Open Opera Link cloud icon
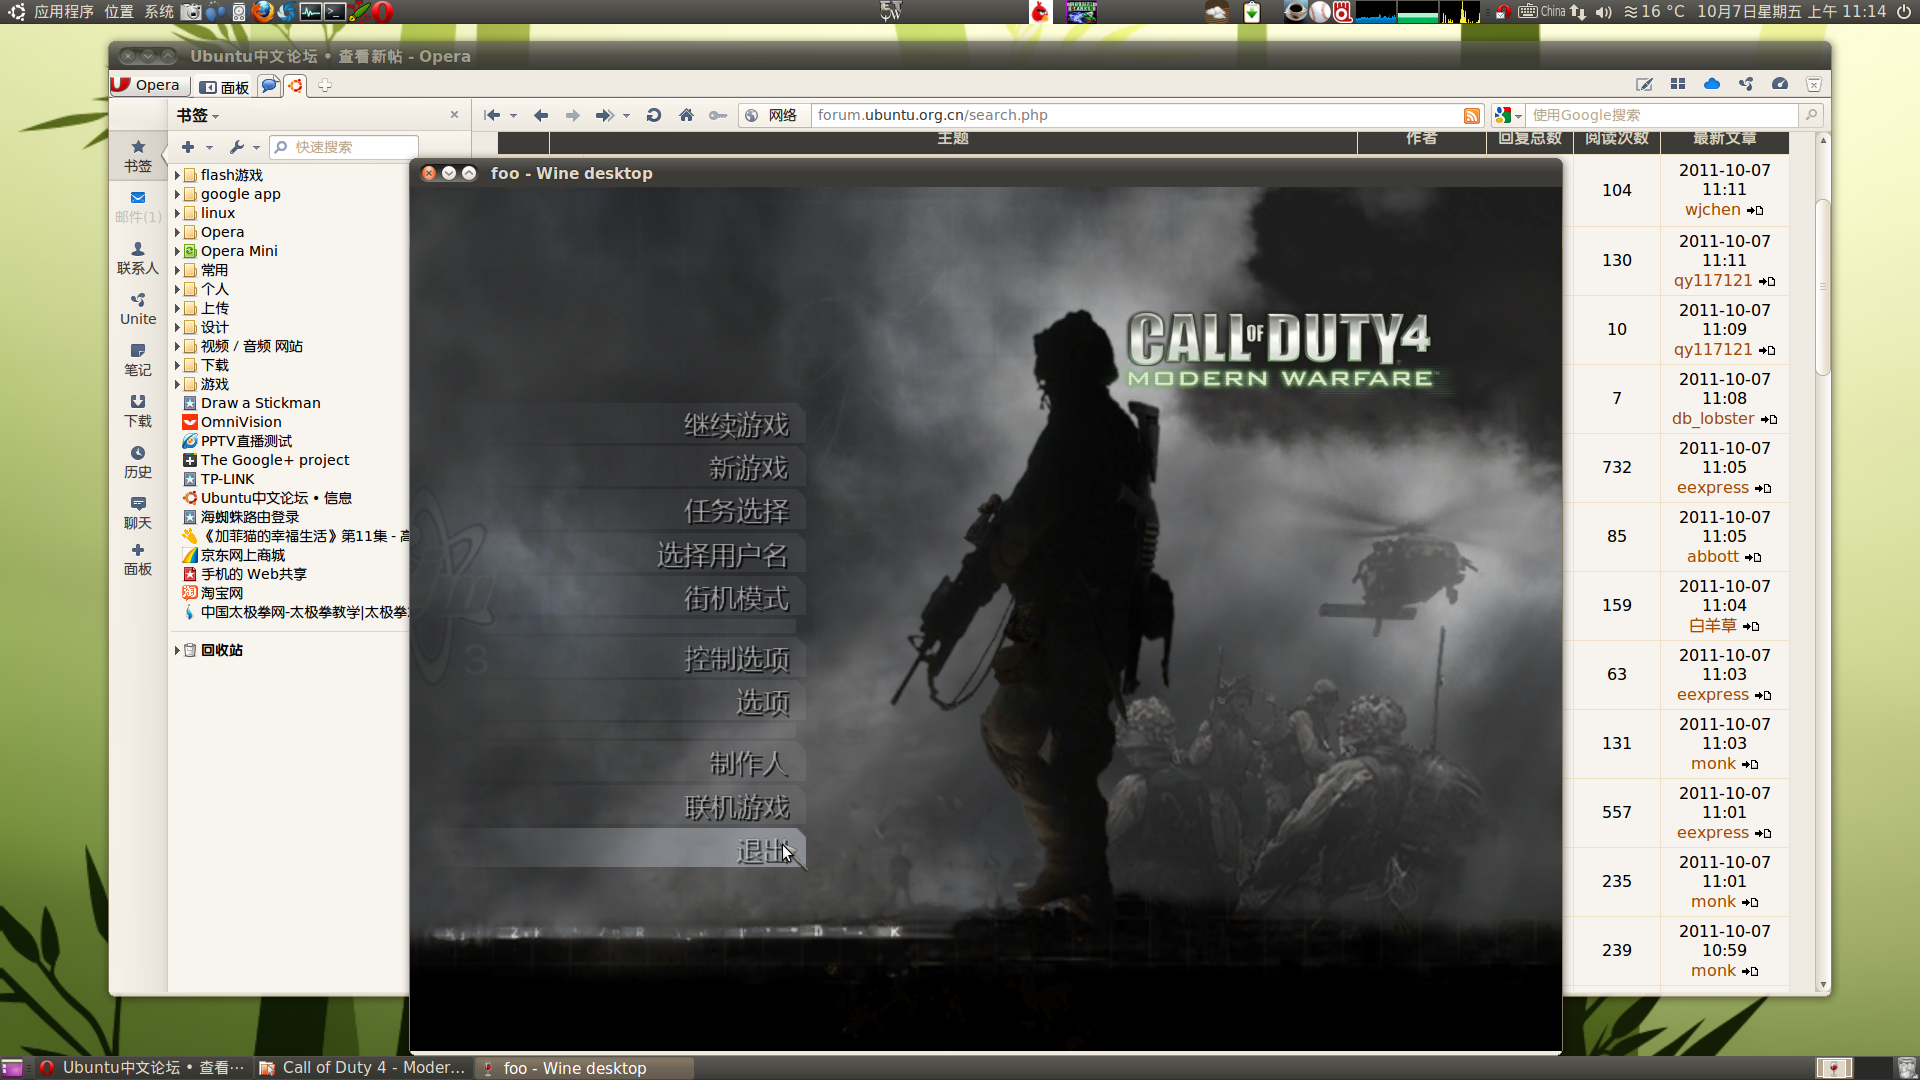This screenshot has height=1080, width=1920. pos(1712,84)
